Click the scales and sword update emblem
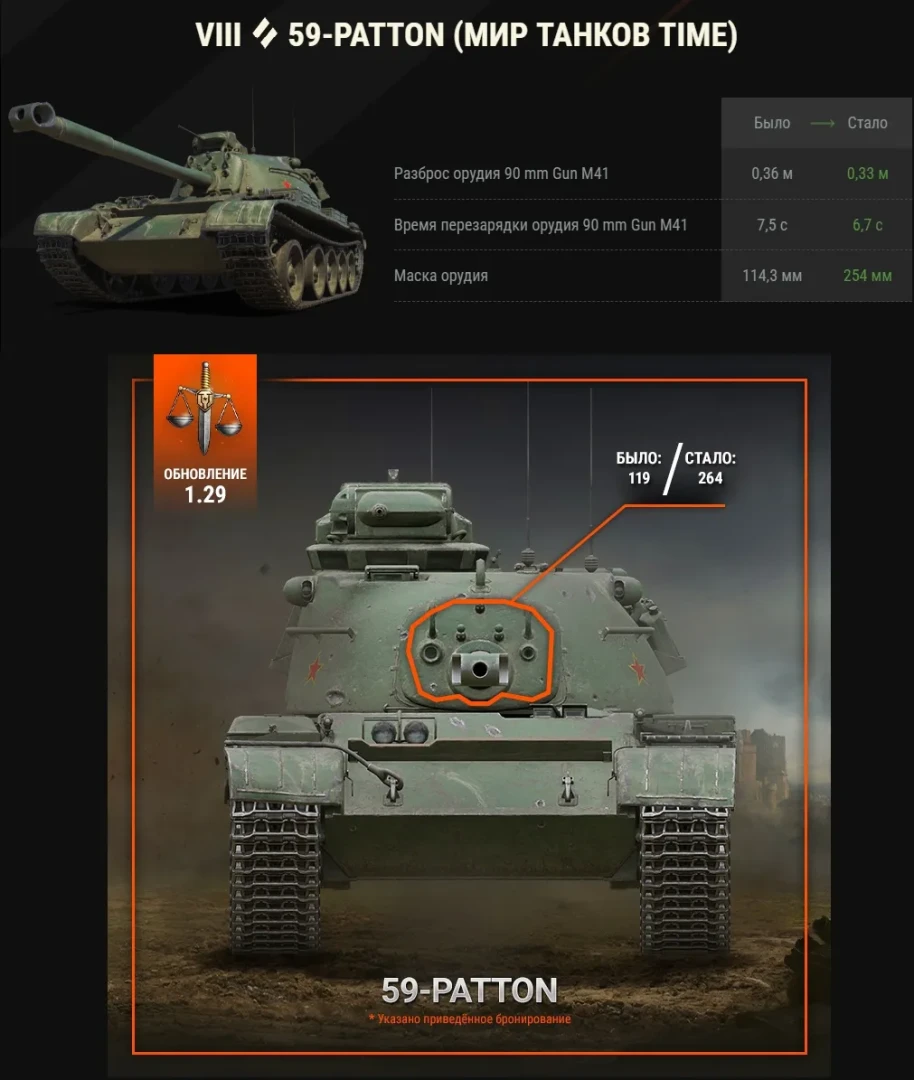This screenshot has height=1080, width=914. click(x=205, y=408)
